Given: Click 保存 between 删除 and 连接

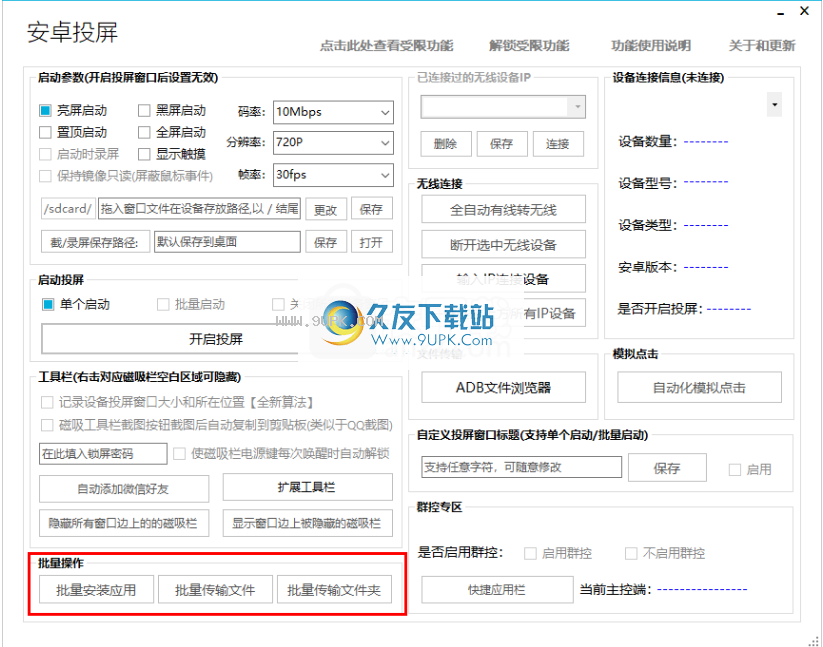Looking at the screenshot, I should click(x=502, y=144).
